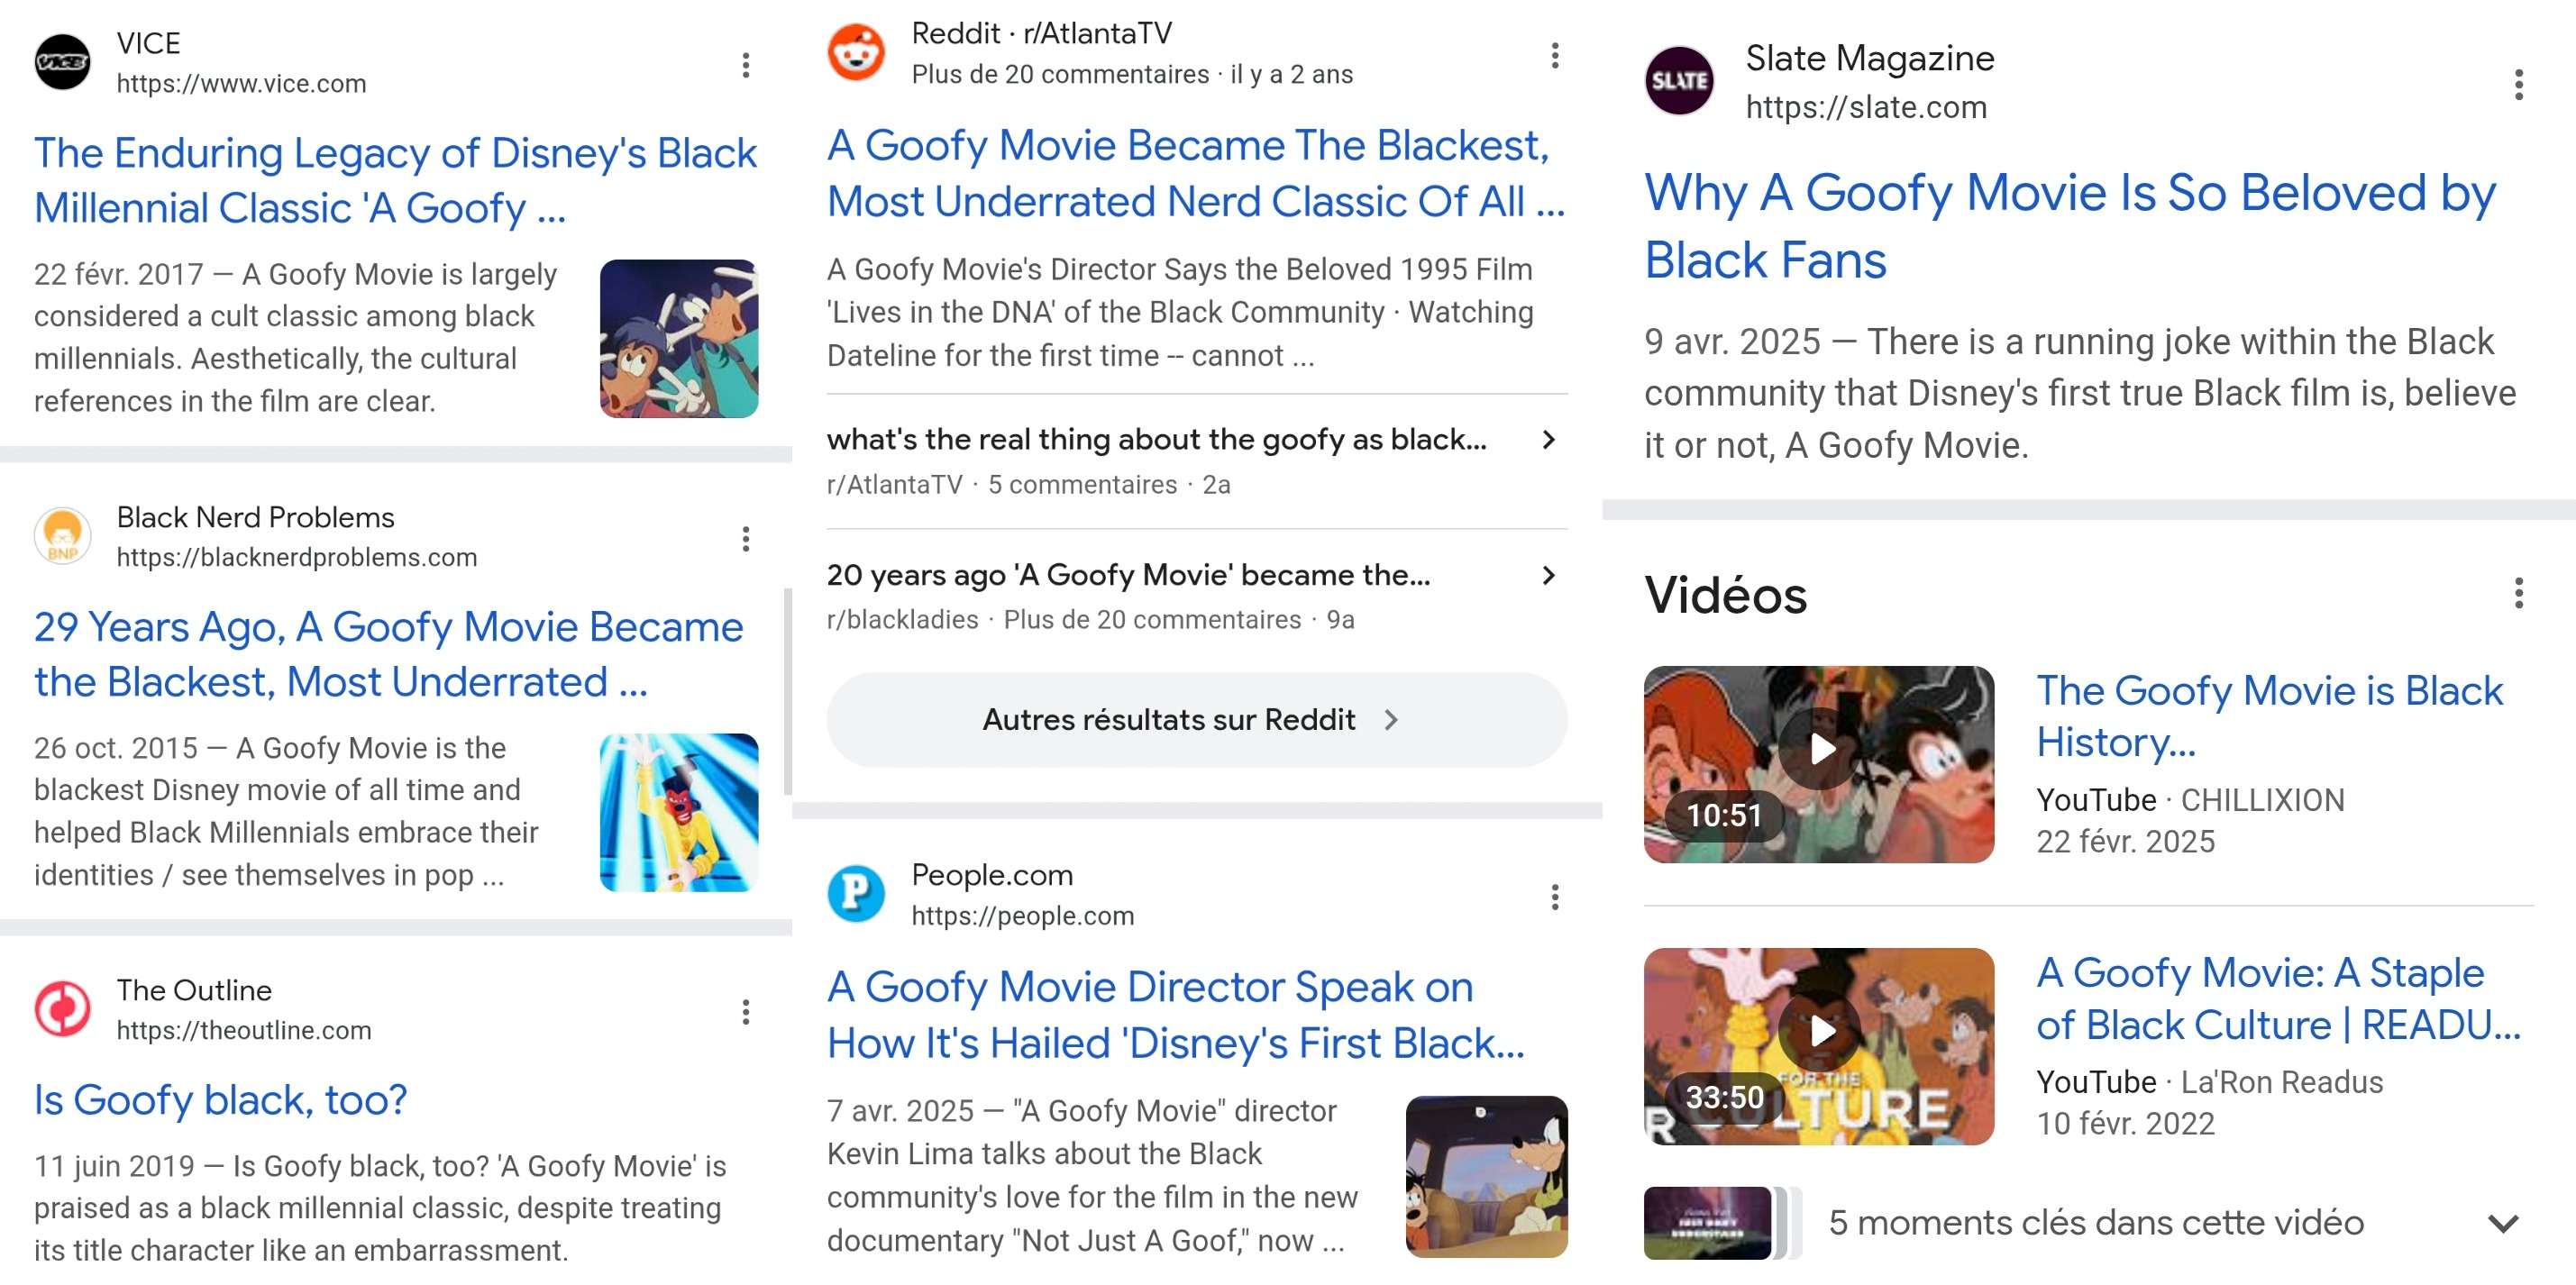The image size is (2576, 1285).
Task: Open 'A Goofy Movie Director Speak on' link
Action: coord(1176,1015)
